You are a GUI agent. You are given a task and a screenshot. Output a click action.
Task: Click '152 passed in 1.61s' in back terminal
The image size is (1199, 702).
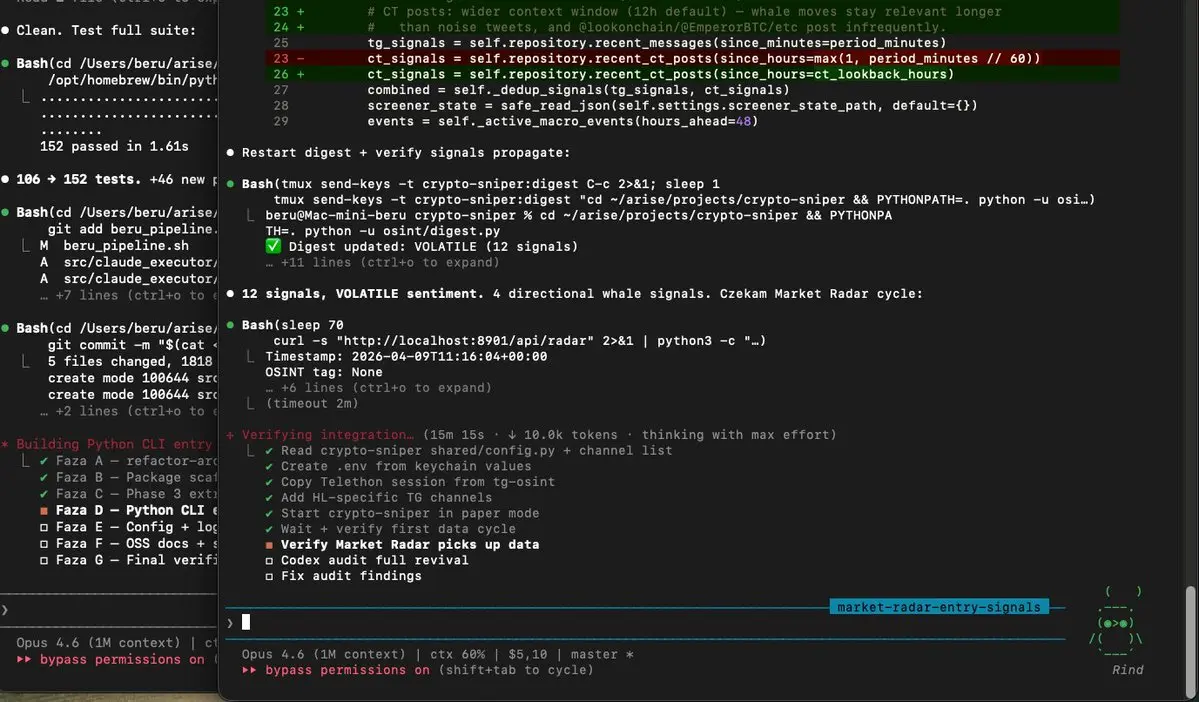[x=115, y=146]
